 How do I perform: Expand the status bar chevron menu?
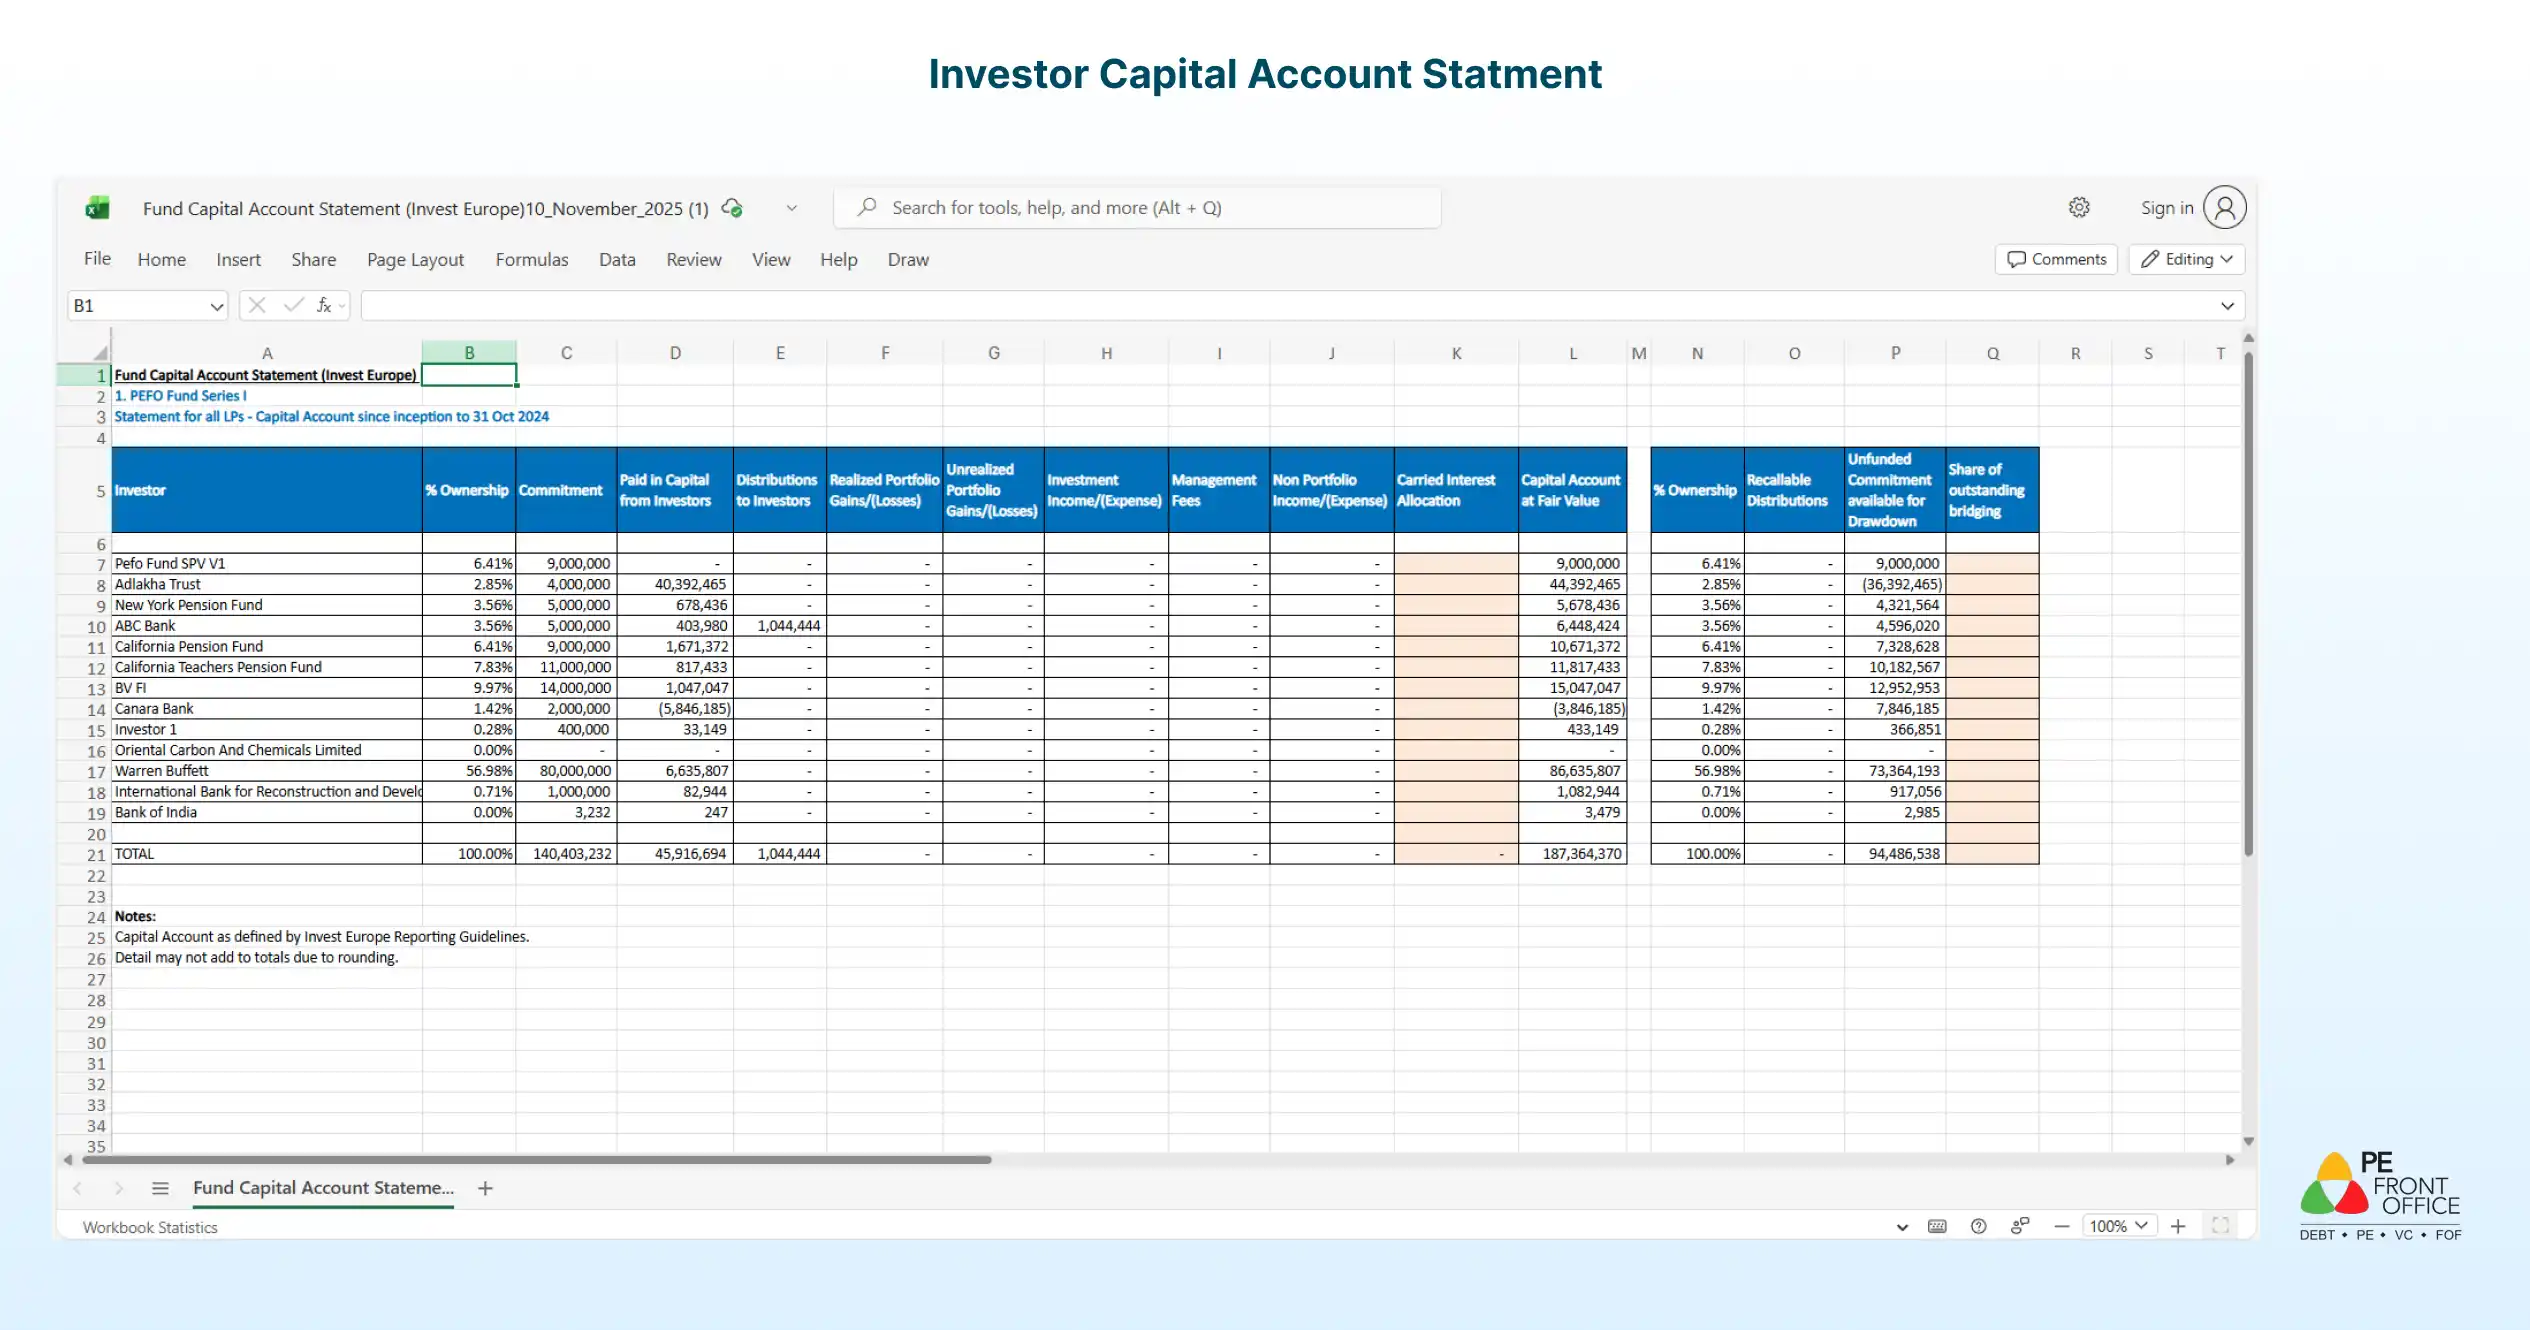tap(1902, 1227)
